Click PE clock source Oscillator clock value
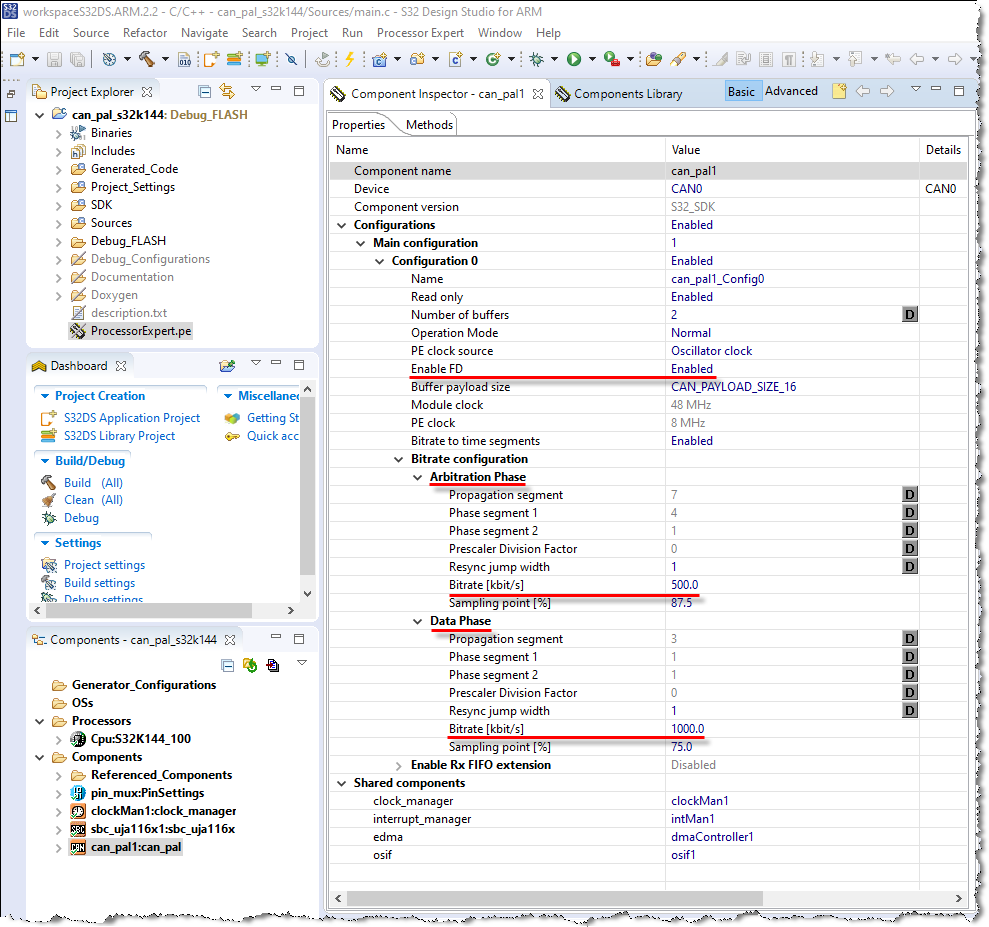989x927 pixels. point(711,351)
